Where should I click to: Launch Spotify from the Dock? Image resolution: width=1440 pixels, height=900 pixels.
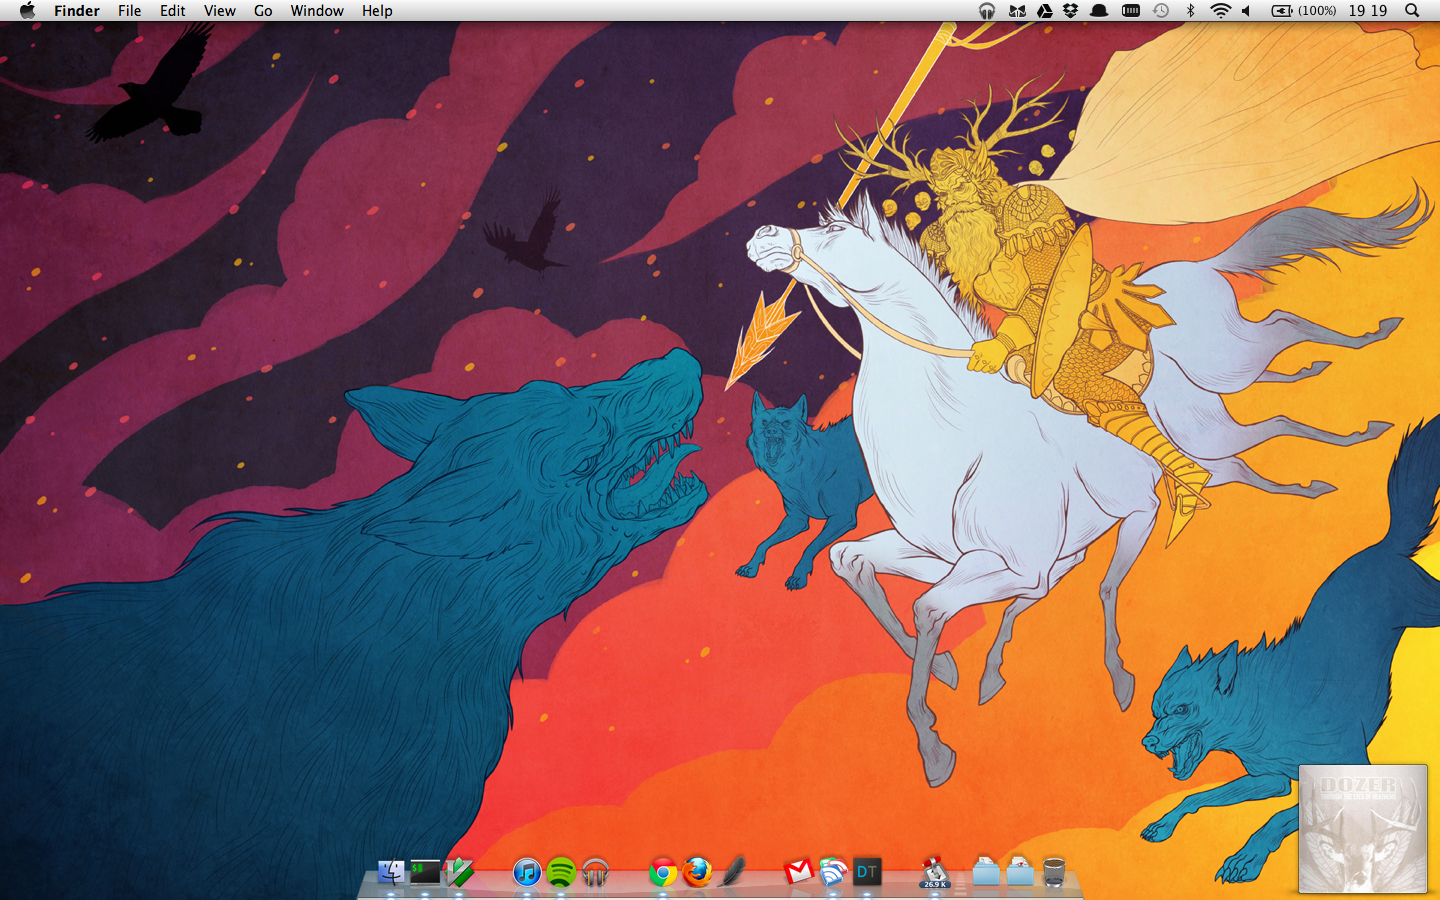561,872
